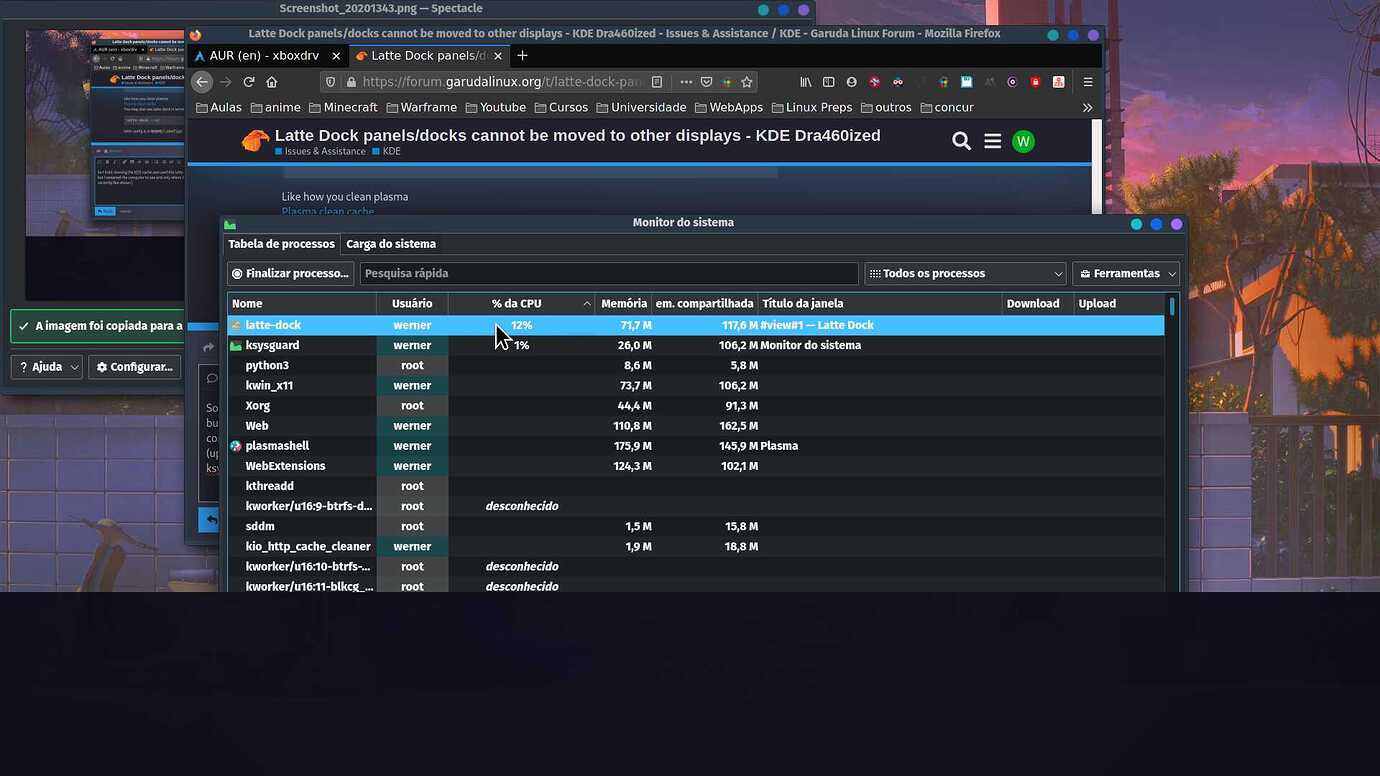
Task: Open the Issues & Assistance category link
Action: tap(320, 151)
